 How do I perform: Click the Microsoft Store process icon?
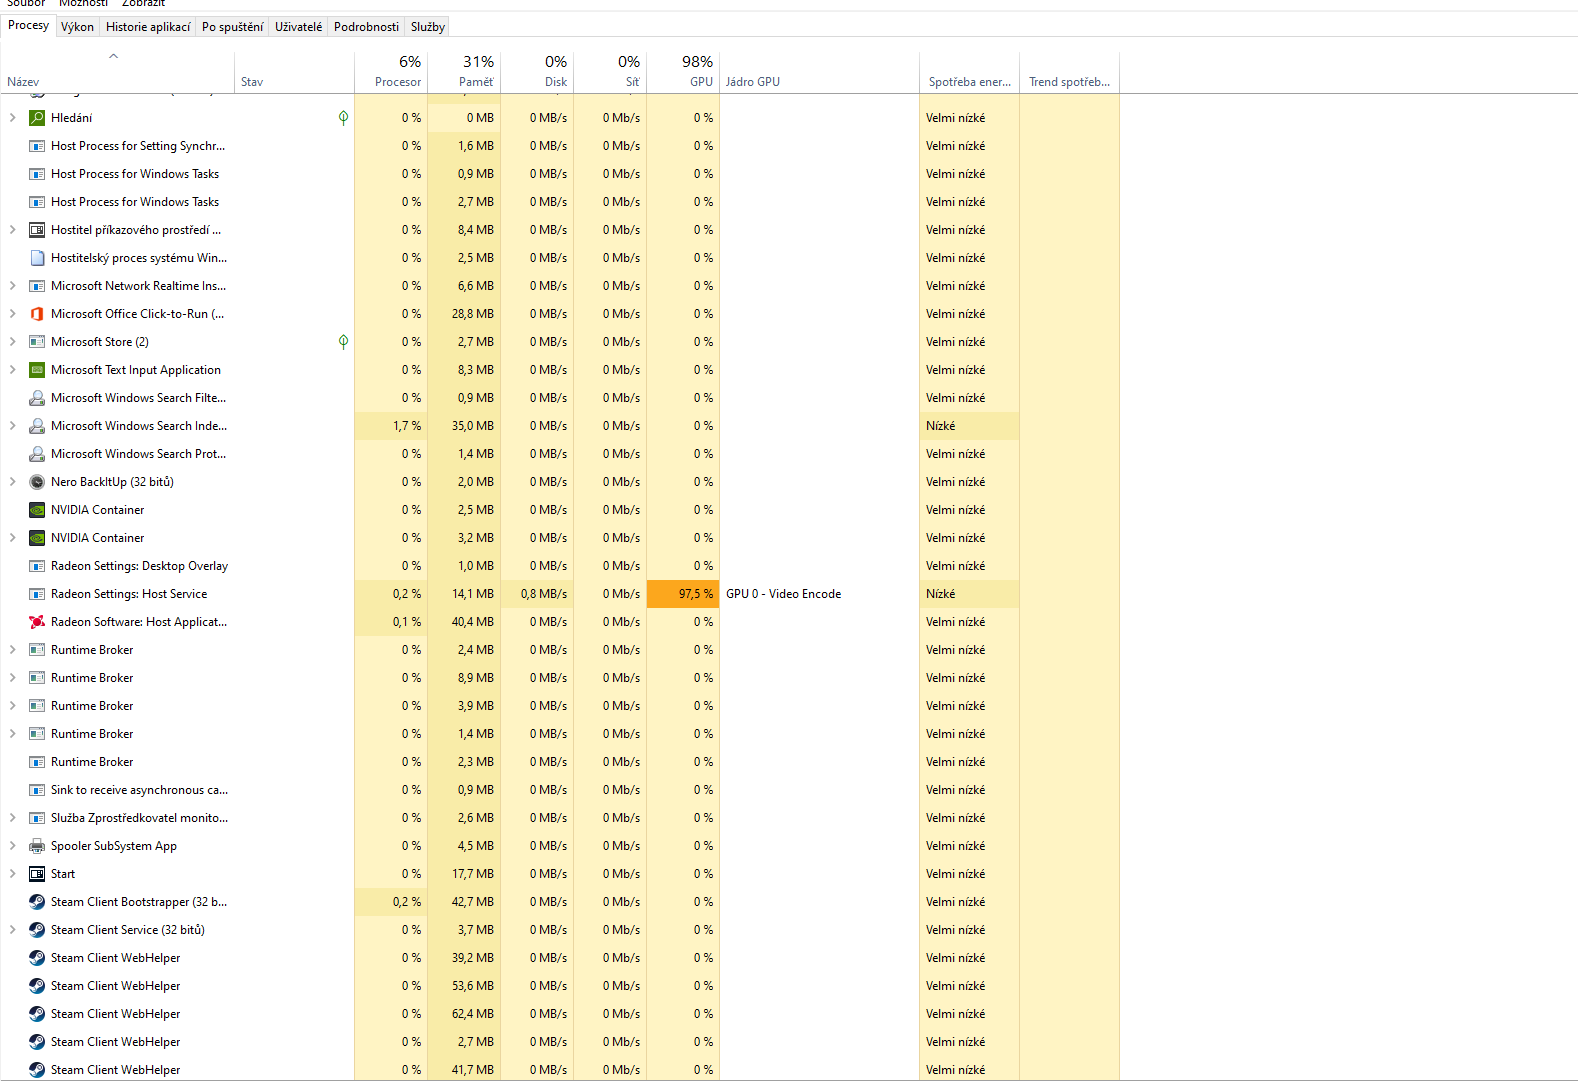(37, 342)
